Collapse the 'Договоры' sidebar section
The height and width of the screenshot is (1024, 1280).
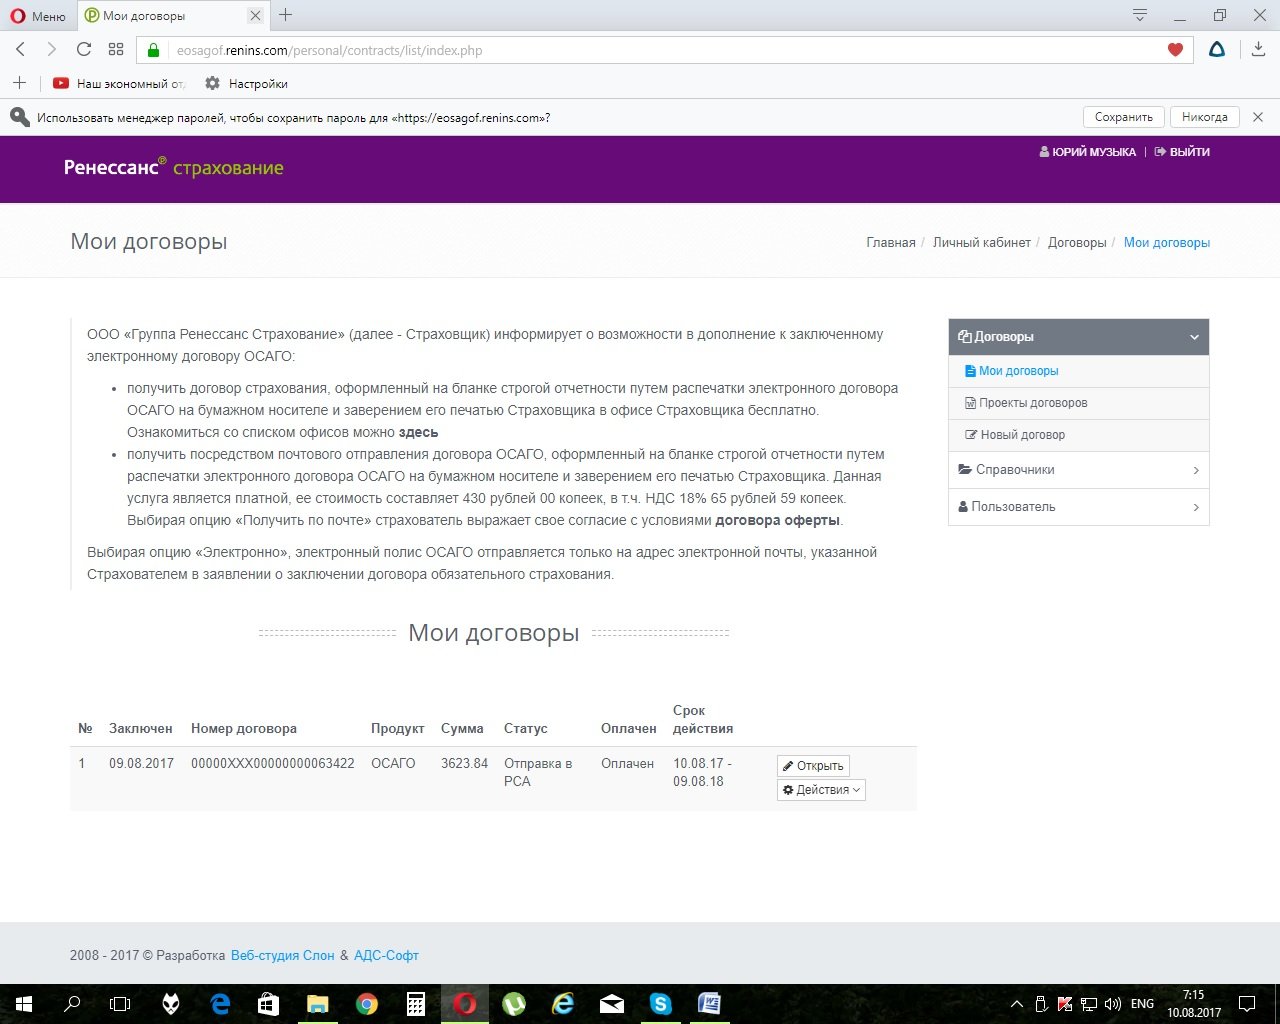[x=1078, y=337]
